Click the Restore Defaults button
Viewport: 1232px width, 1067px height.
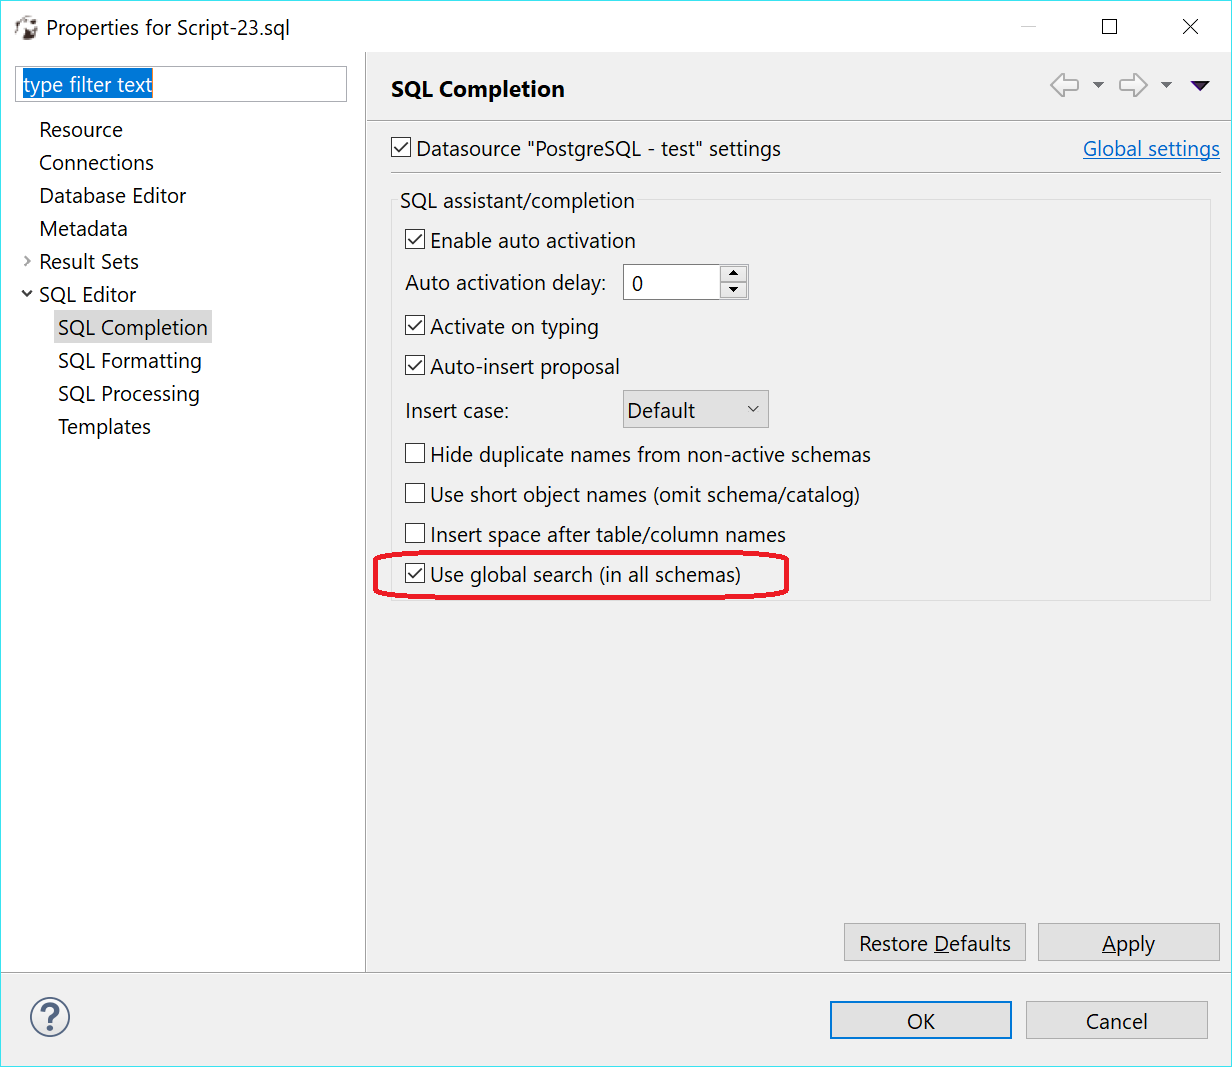(x=934, y=942)
